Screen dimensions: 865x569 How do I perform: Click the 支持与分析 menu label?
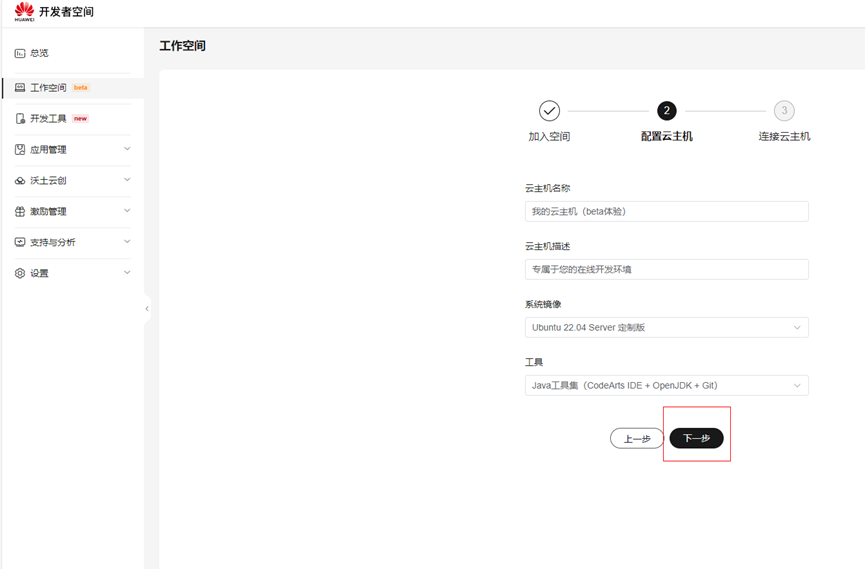click(52, 242)
